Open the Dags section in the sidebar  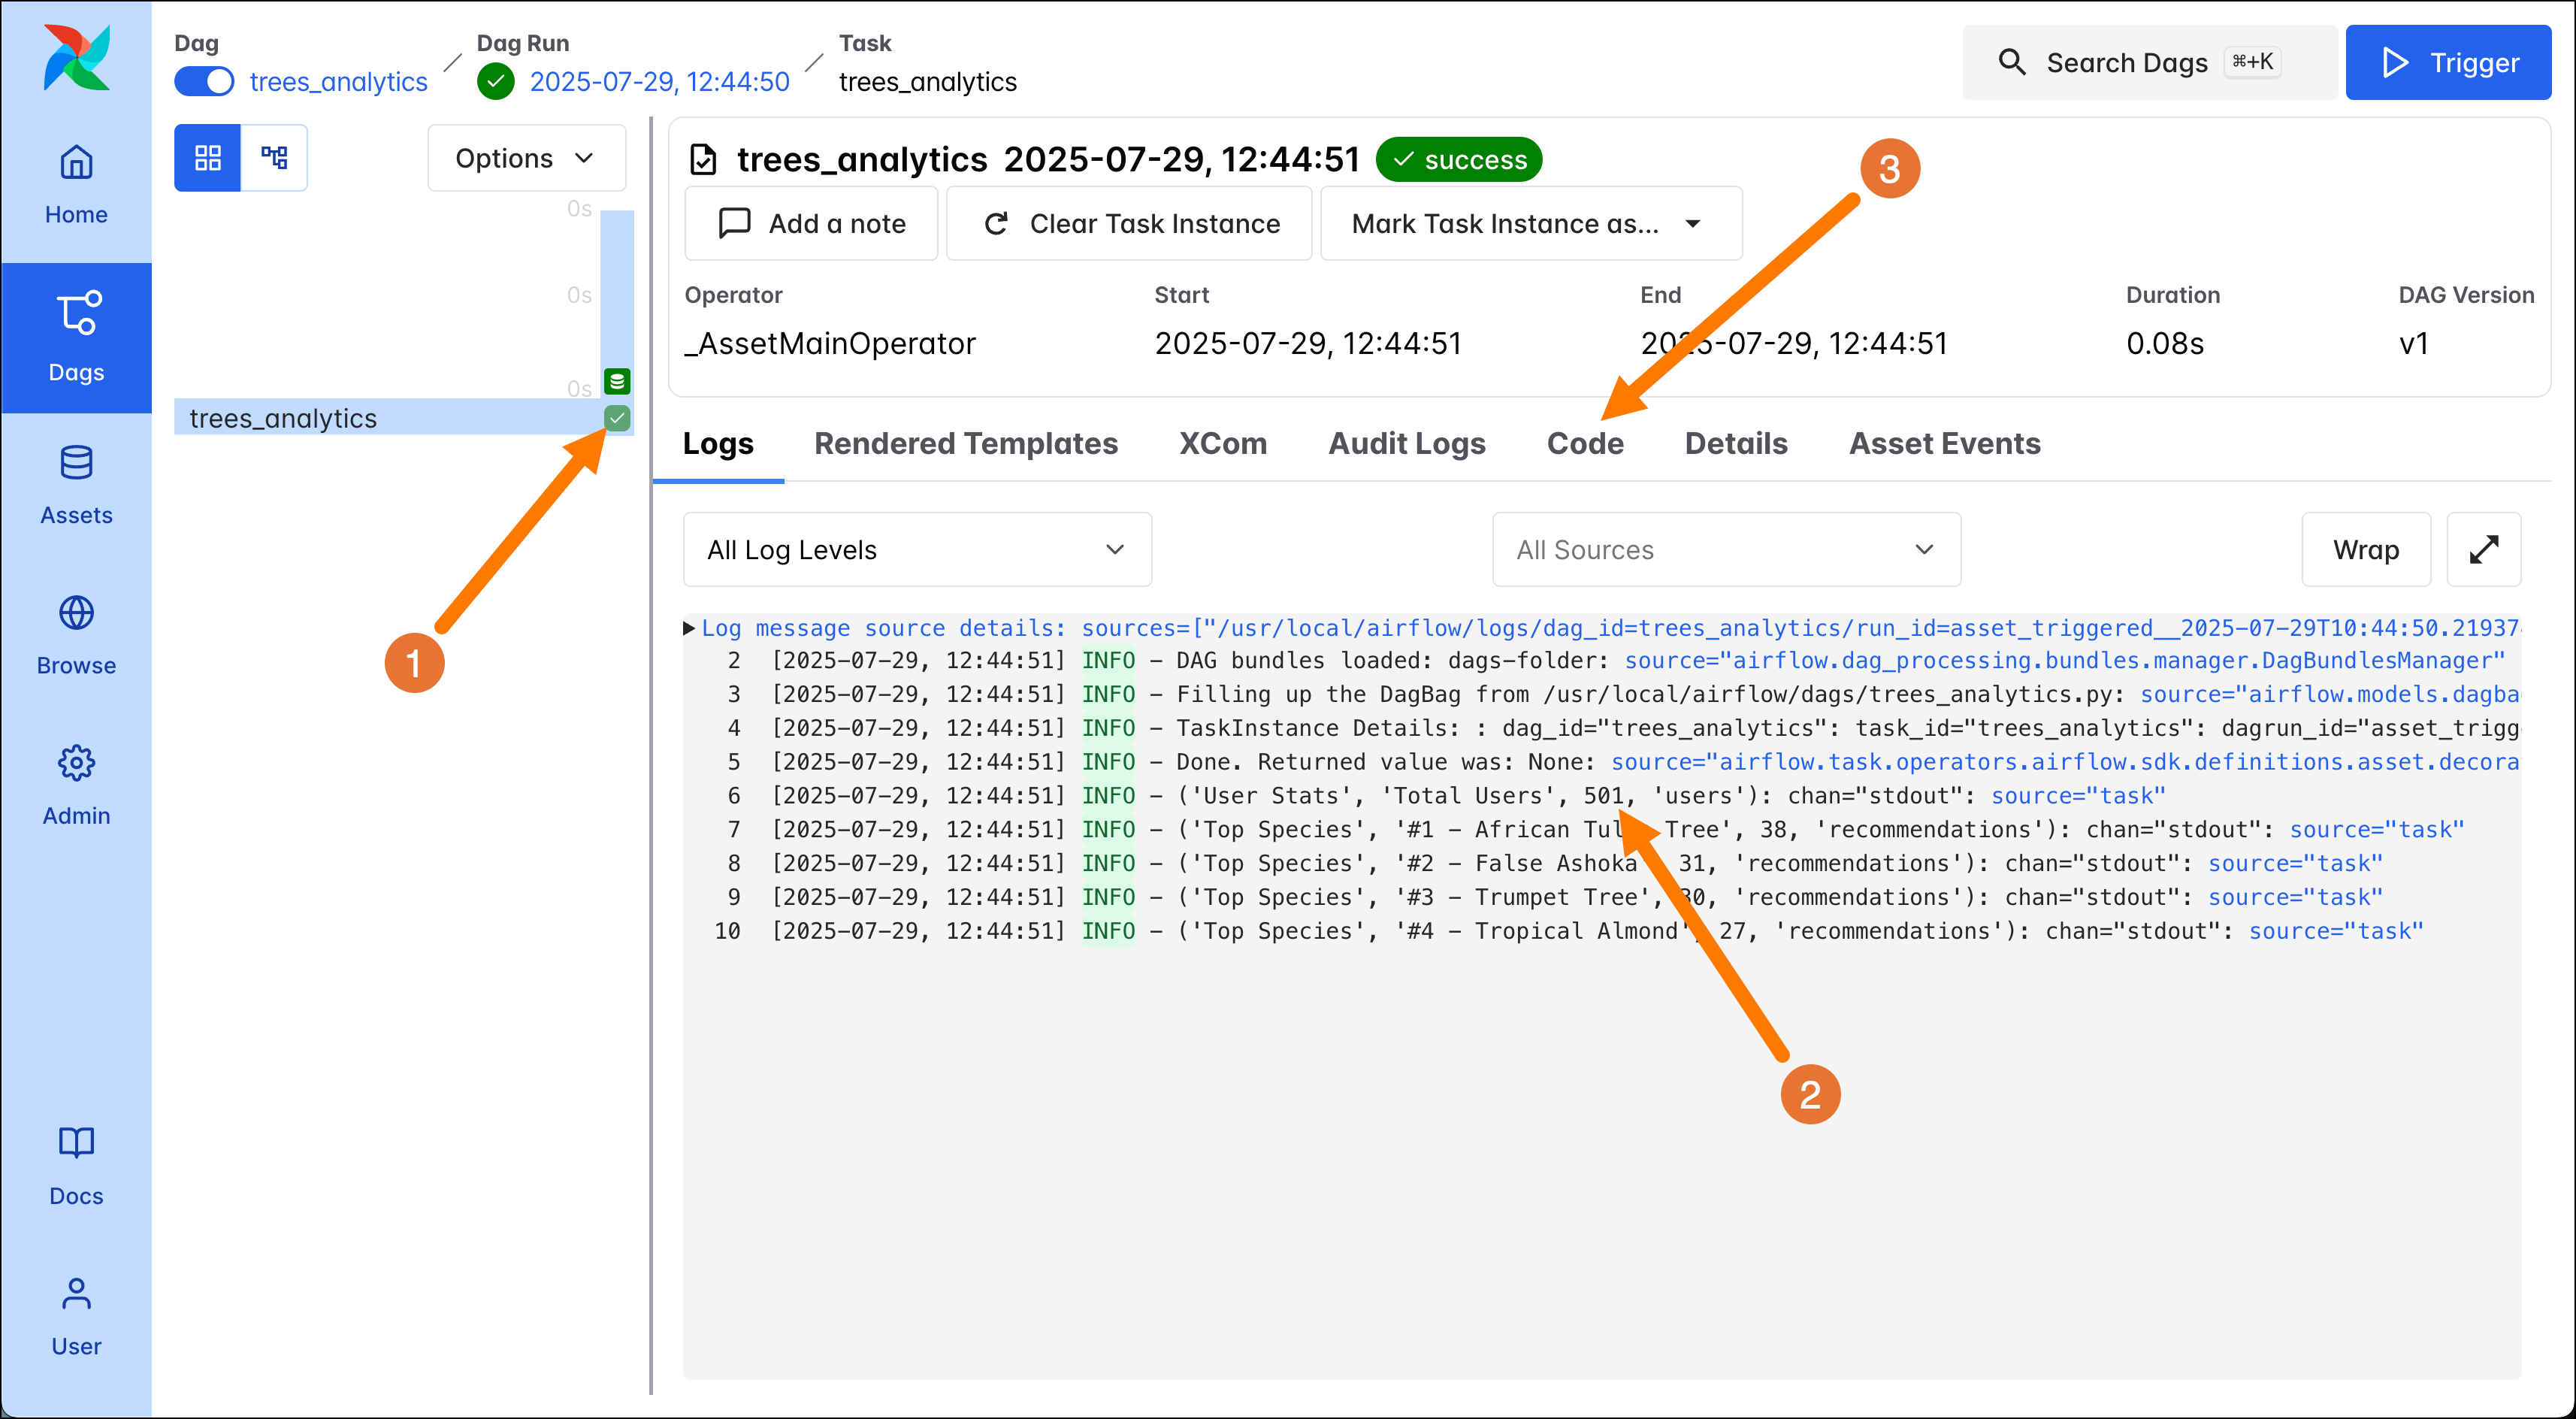tap(76, 337)
